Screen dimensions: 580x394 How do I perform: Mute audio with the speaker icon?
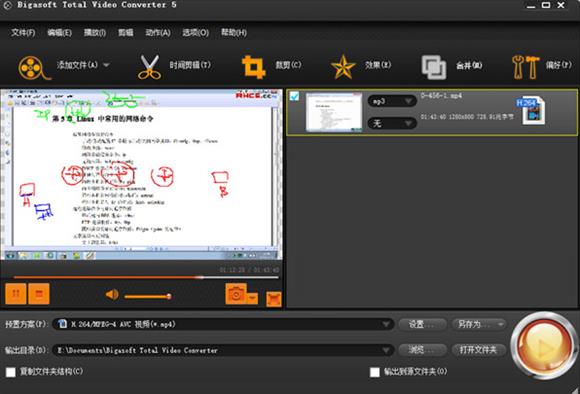pos(112,295)
